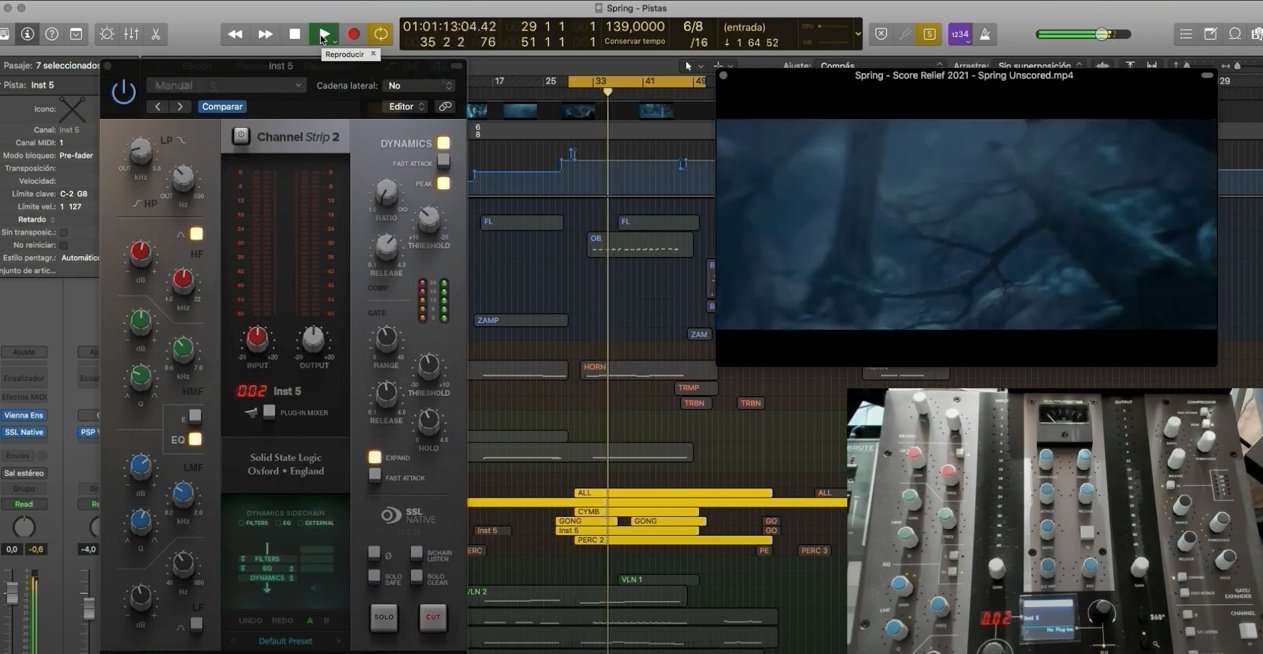
Task: Open the Cadena lateral side chain dropdown
Action: tap(418, 86)
